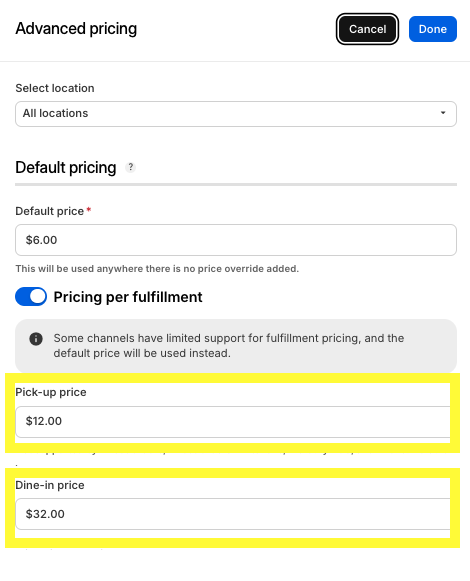Click the helper text about no price override
Screen dimensions: 470x581
[x=157, y=269]
